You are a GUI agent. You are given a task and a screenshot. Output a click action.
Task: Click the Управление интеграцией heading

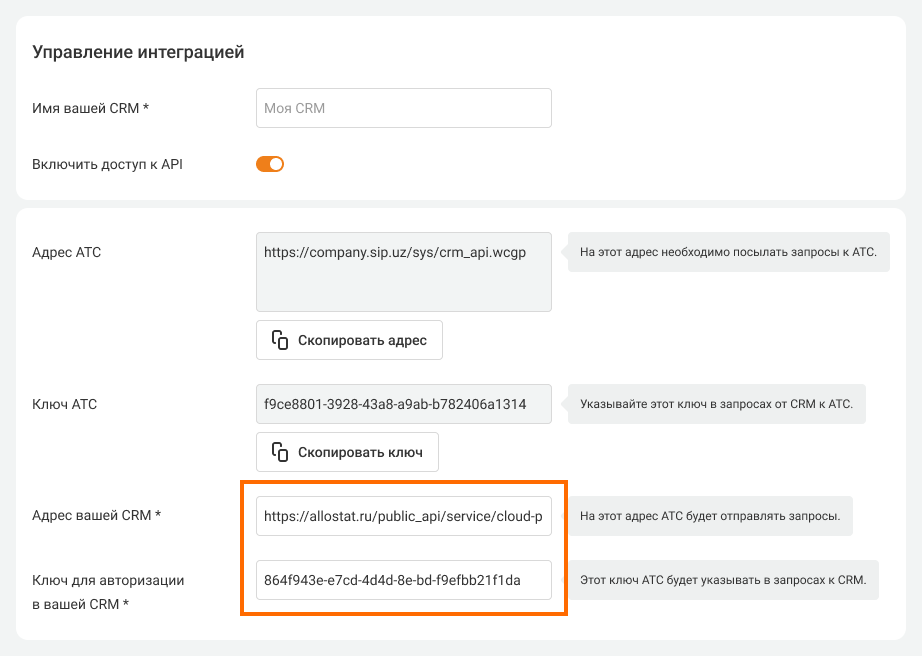[x=138, y=52]
